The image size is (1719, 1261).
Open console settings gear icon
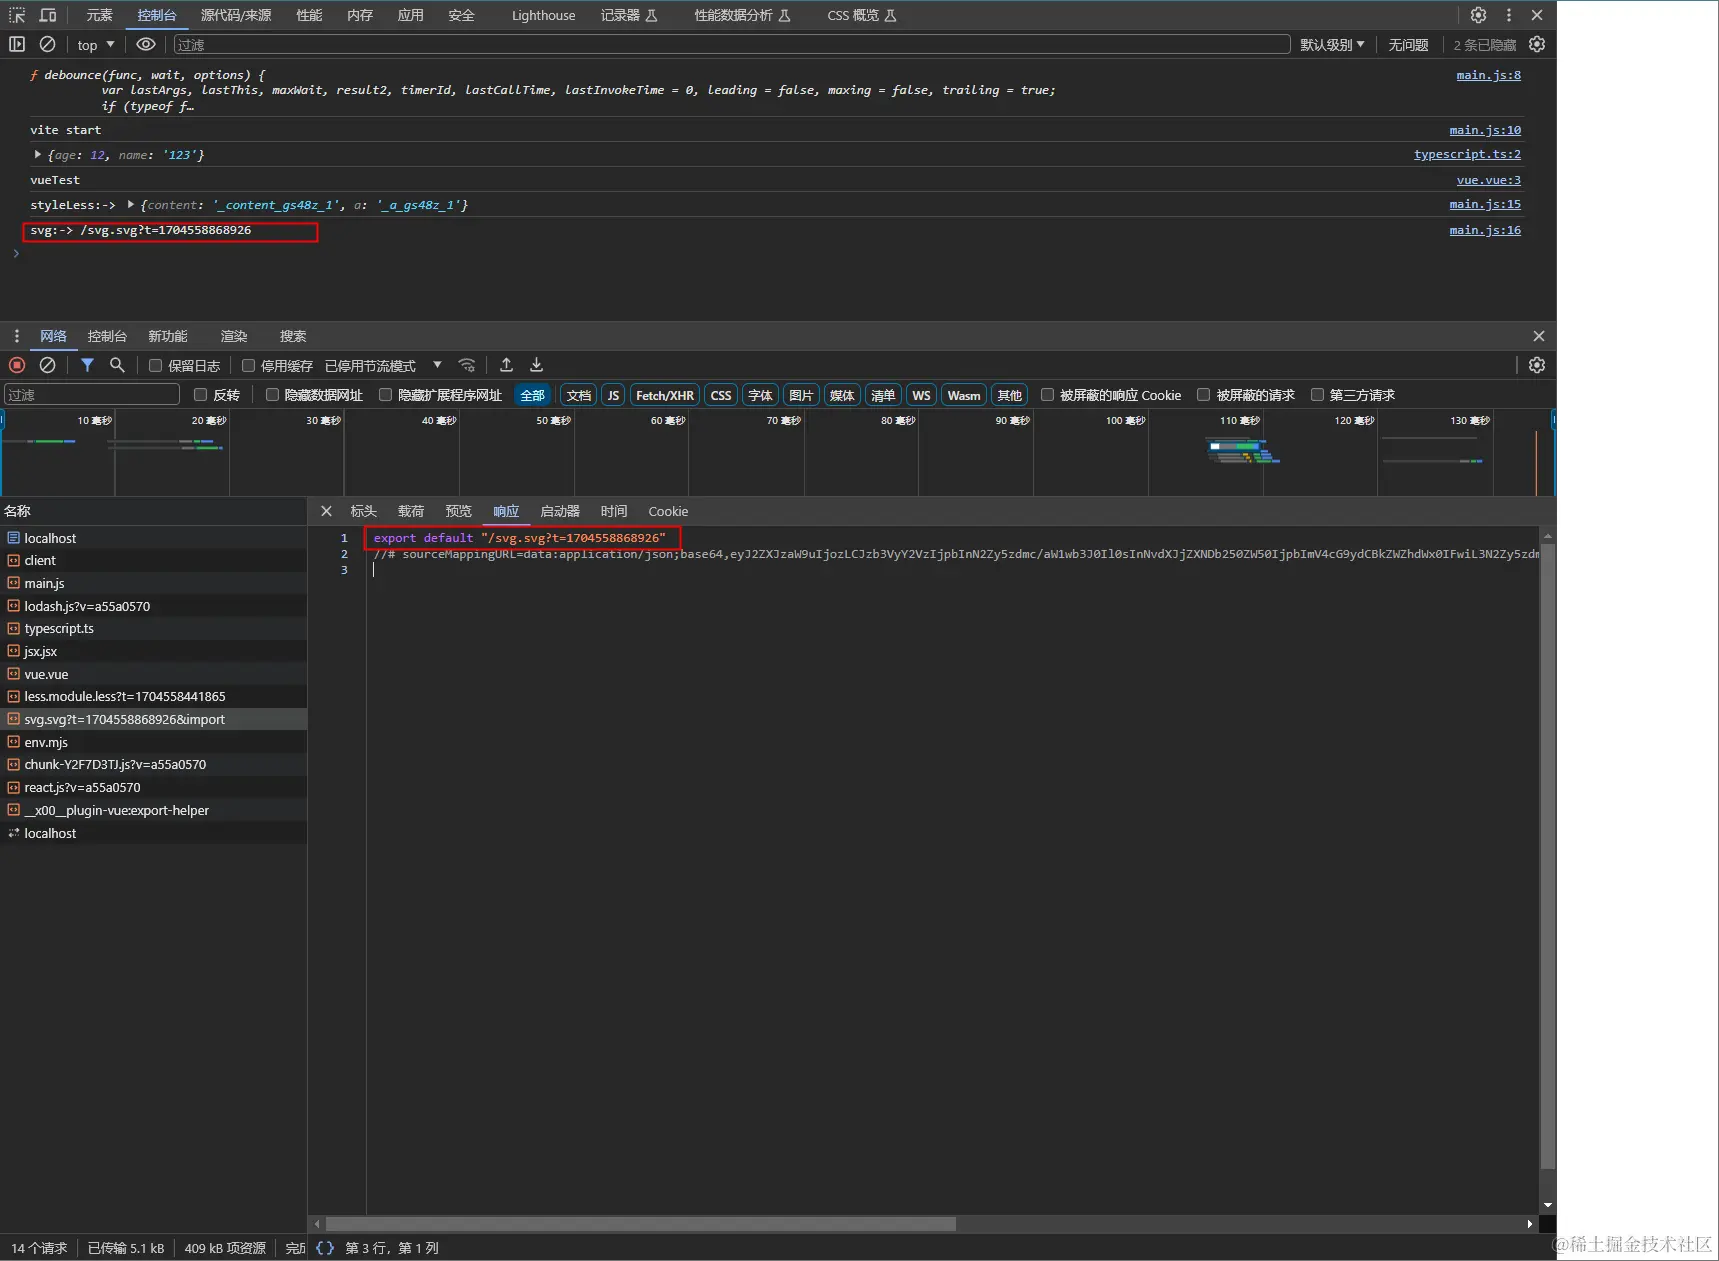click(1537, 44)
